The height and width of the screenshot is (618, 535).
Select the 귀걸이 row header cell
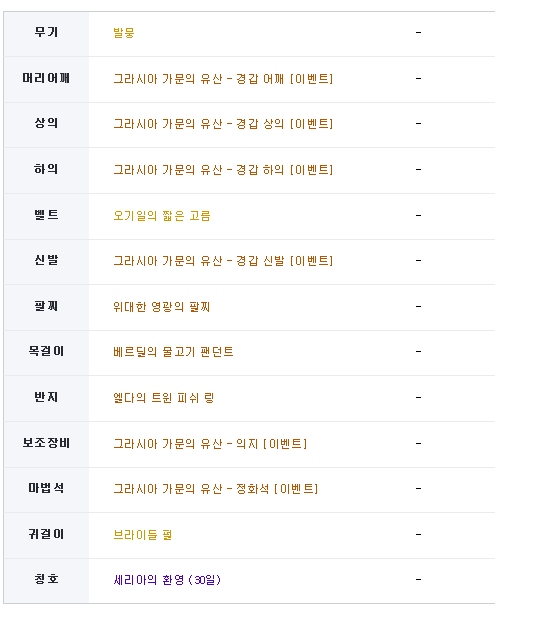click(47, 535)
